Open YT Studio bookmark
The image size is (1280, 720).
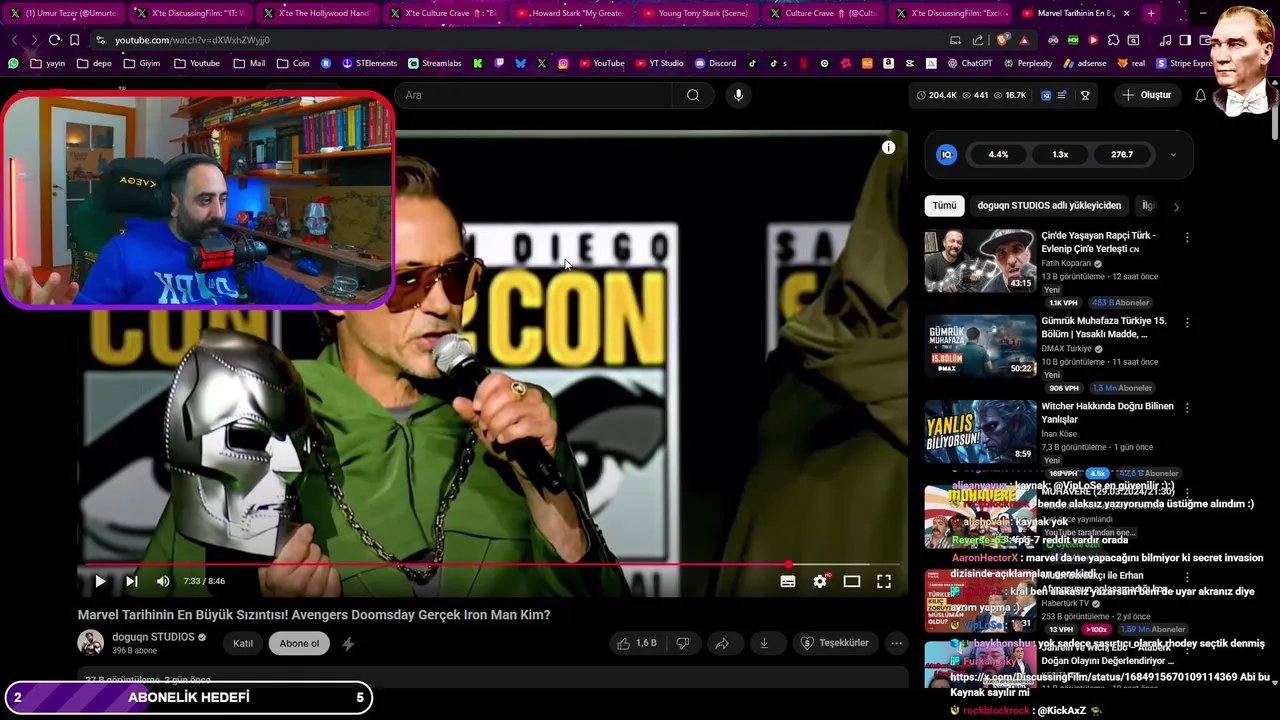point(658,63)
